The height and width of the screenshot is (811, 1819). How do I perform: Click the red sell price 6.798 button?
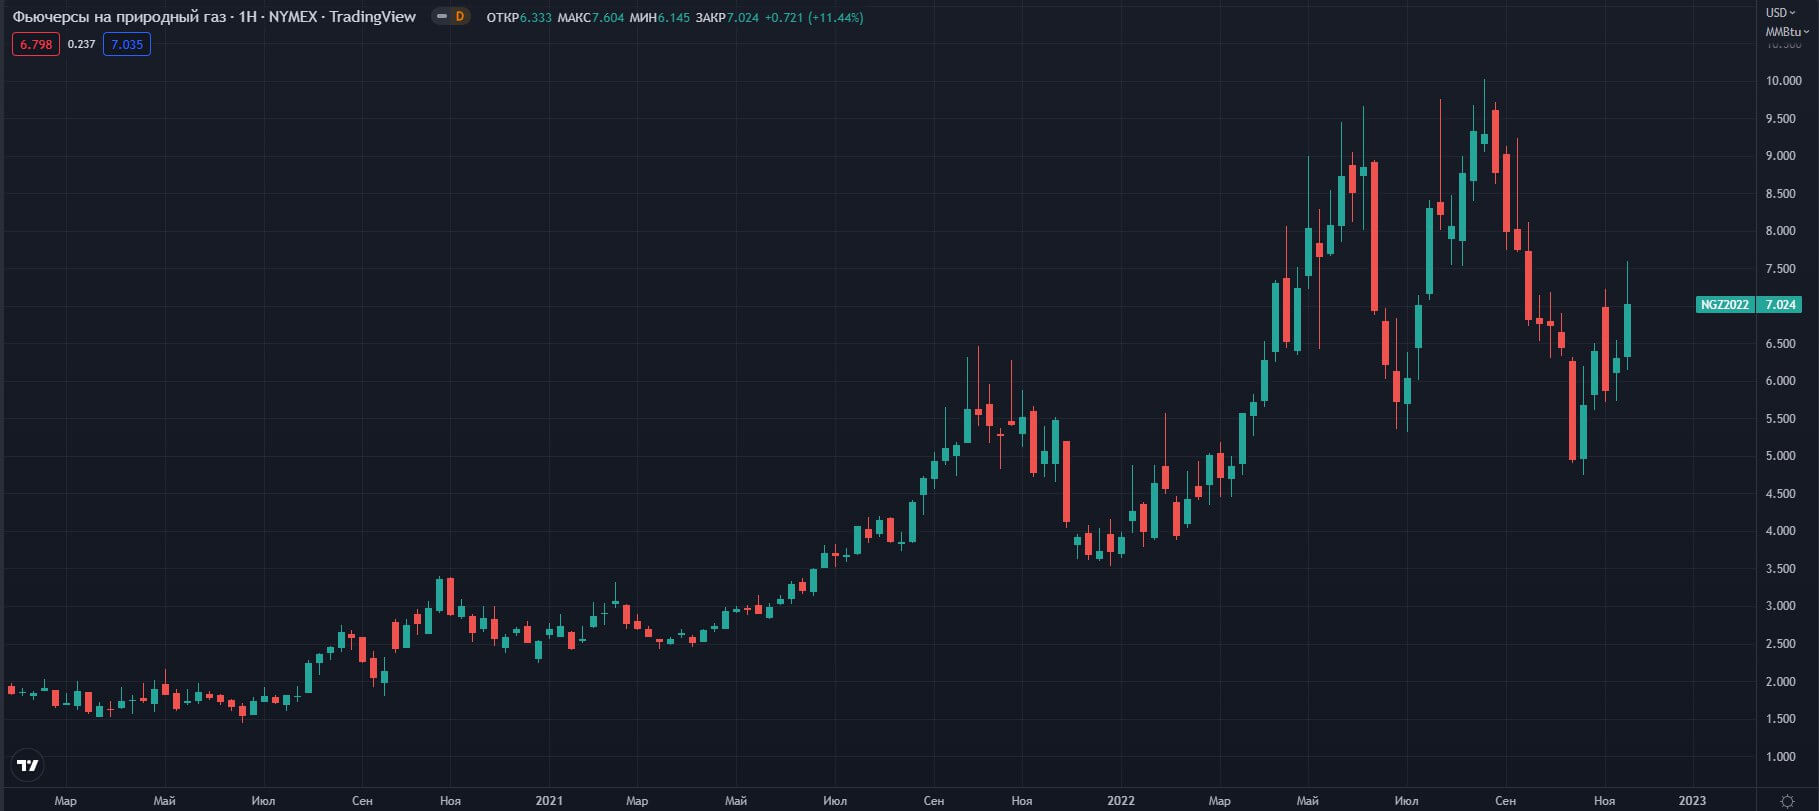(36, 44)
